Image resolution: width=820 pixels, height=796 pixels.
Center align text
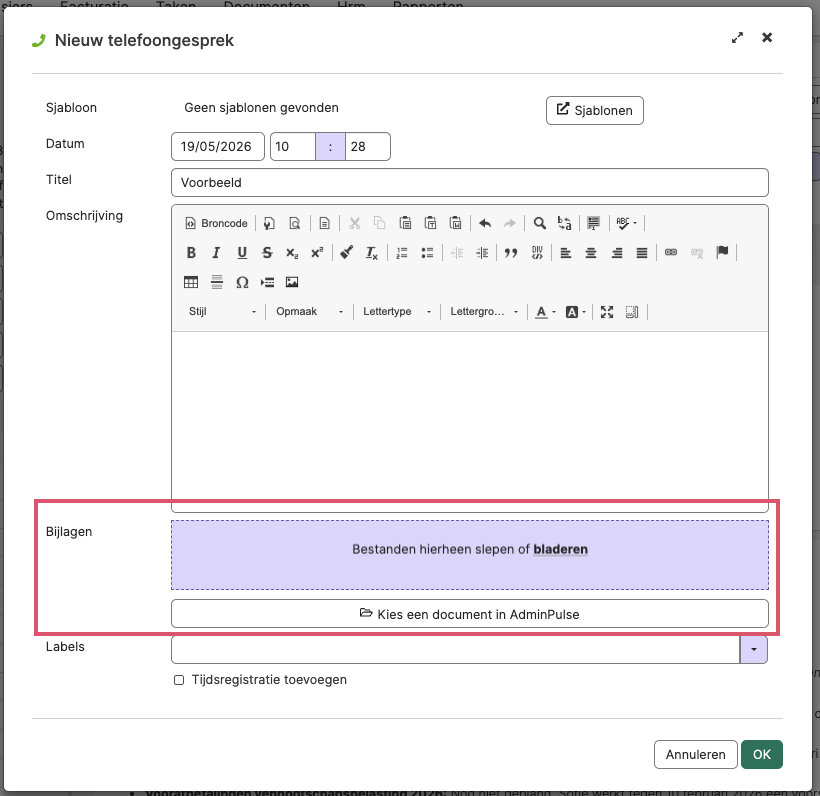[x=591, y=253]
